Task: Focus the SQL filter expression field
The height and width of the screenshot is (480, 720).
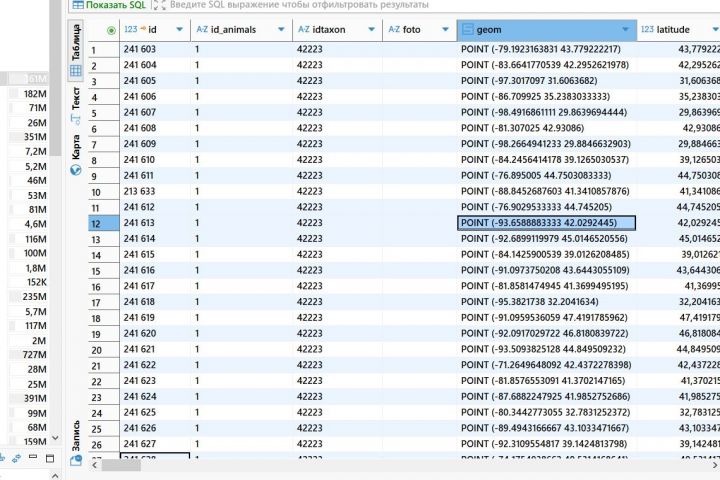Action: (x=298, y=5)
